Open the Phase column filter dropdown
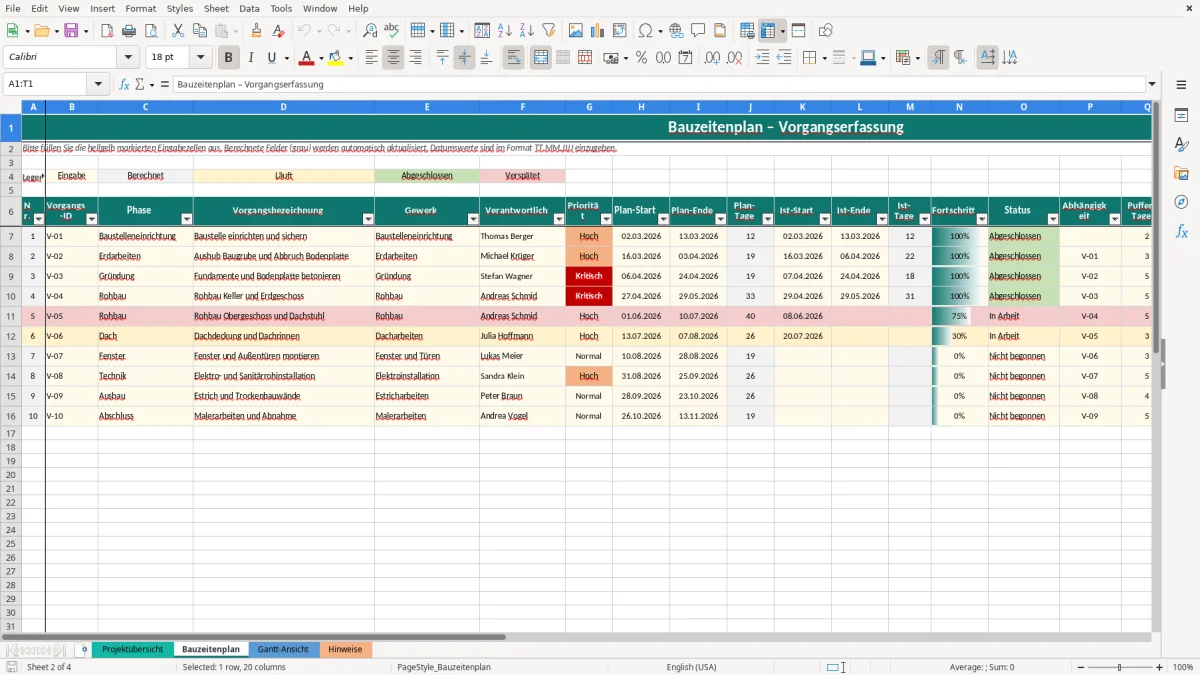The image size is (1200, 675). [x=186, y=218]
